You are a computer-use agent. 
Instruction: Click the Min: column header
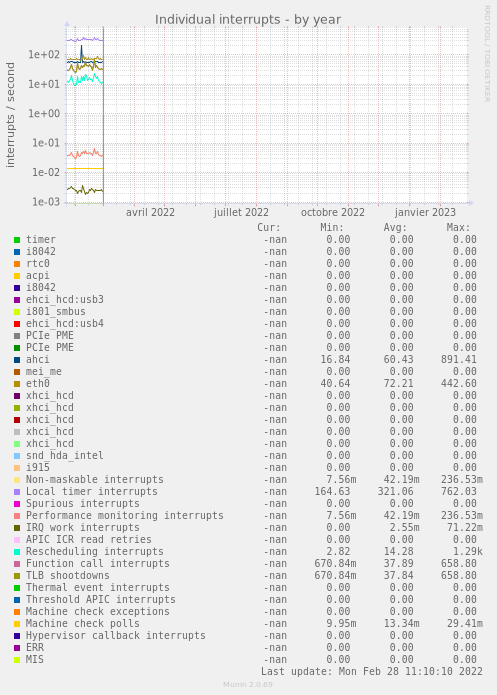(332, 228)
